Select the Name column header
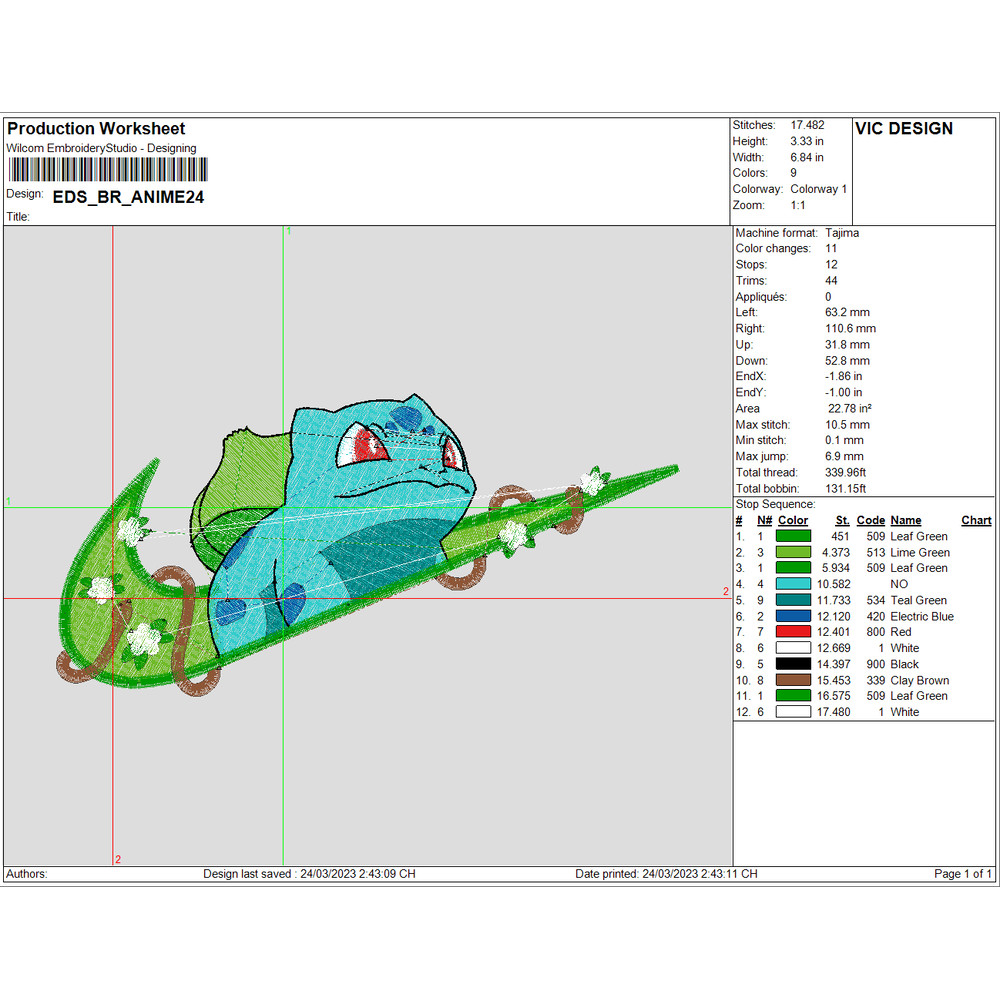The height and width of the screenshot is (1000, 1000). [x=906, y=520]
